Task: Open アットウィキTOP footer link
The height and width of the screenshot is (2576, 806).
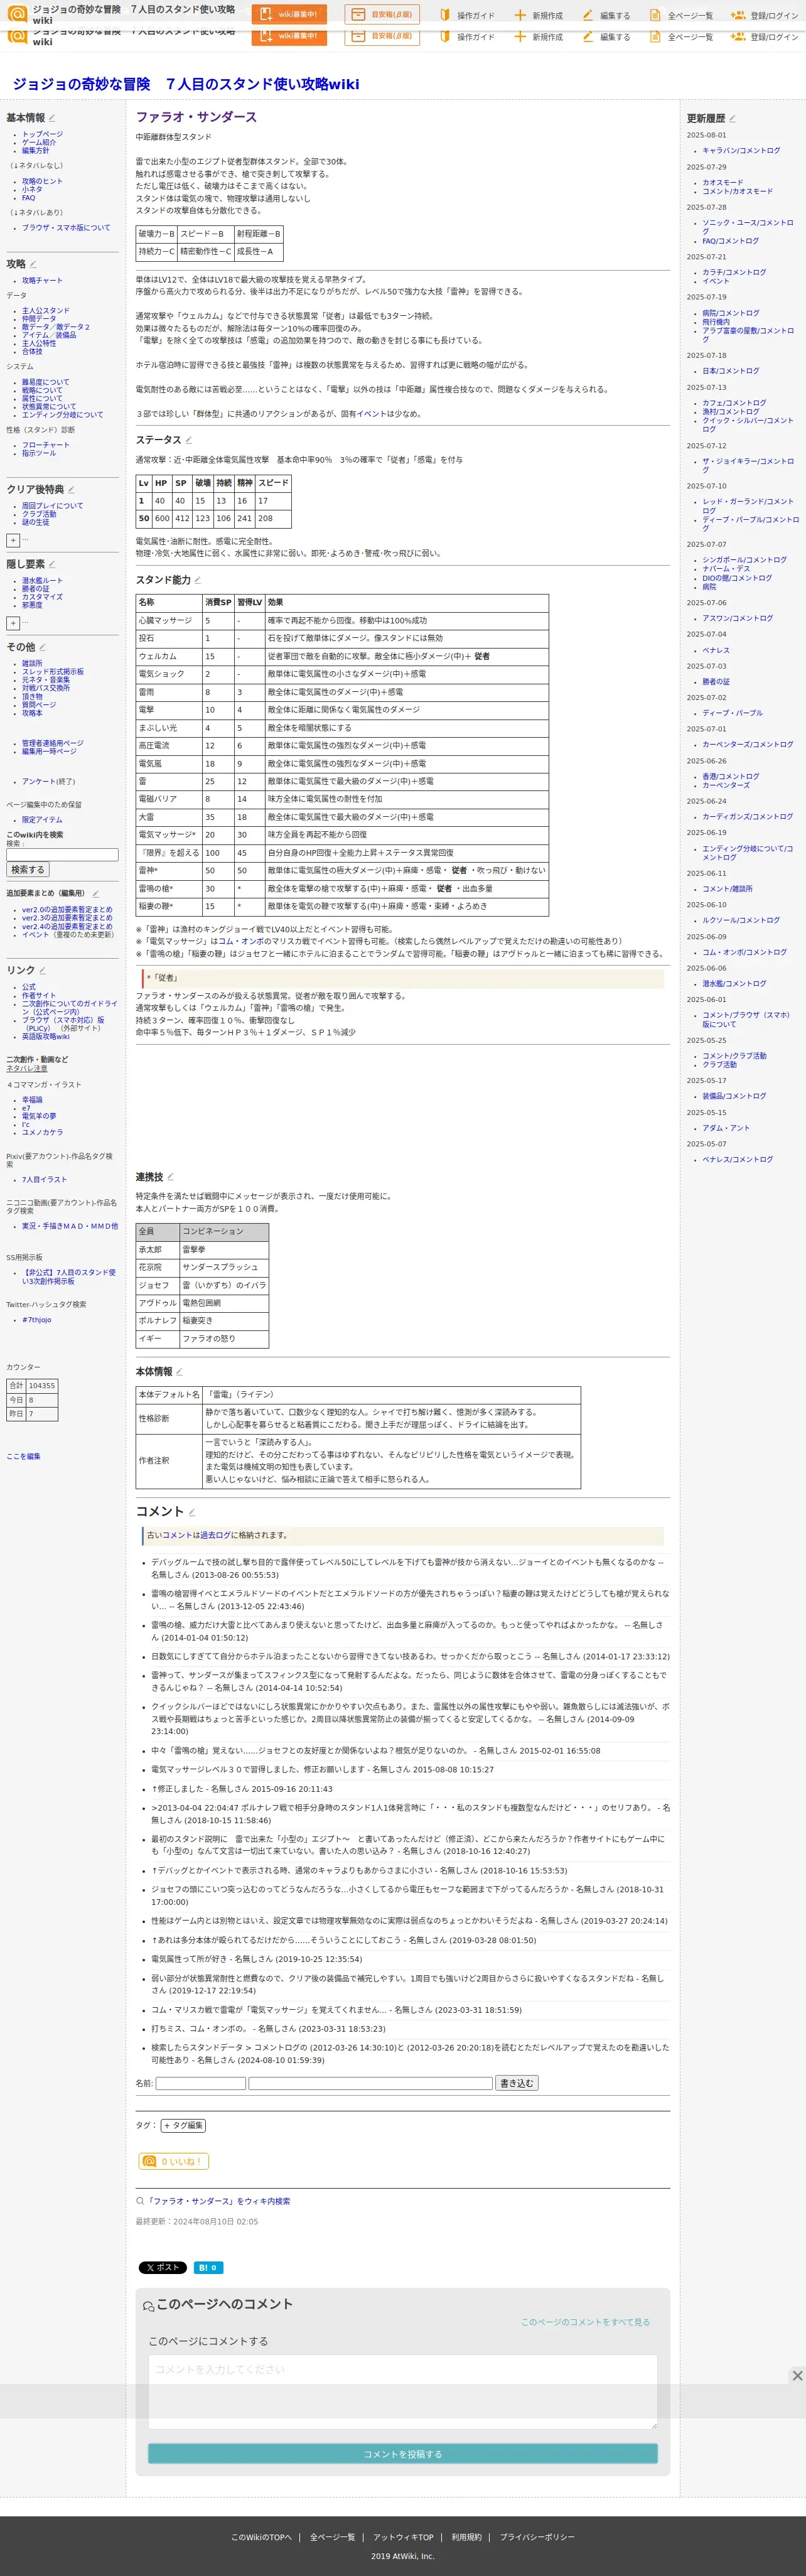Action: [x=403, y=2537]
